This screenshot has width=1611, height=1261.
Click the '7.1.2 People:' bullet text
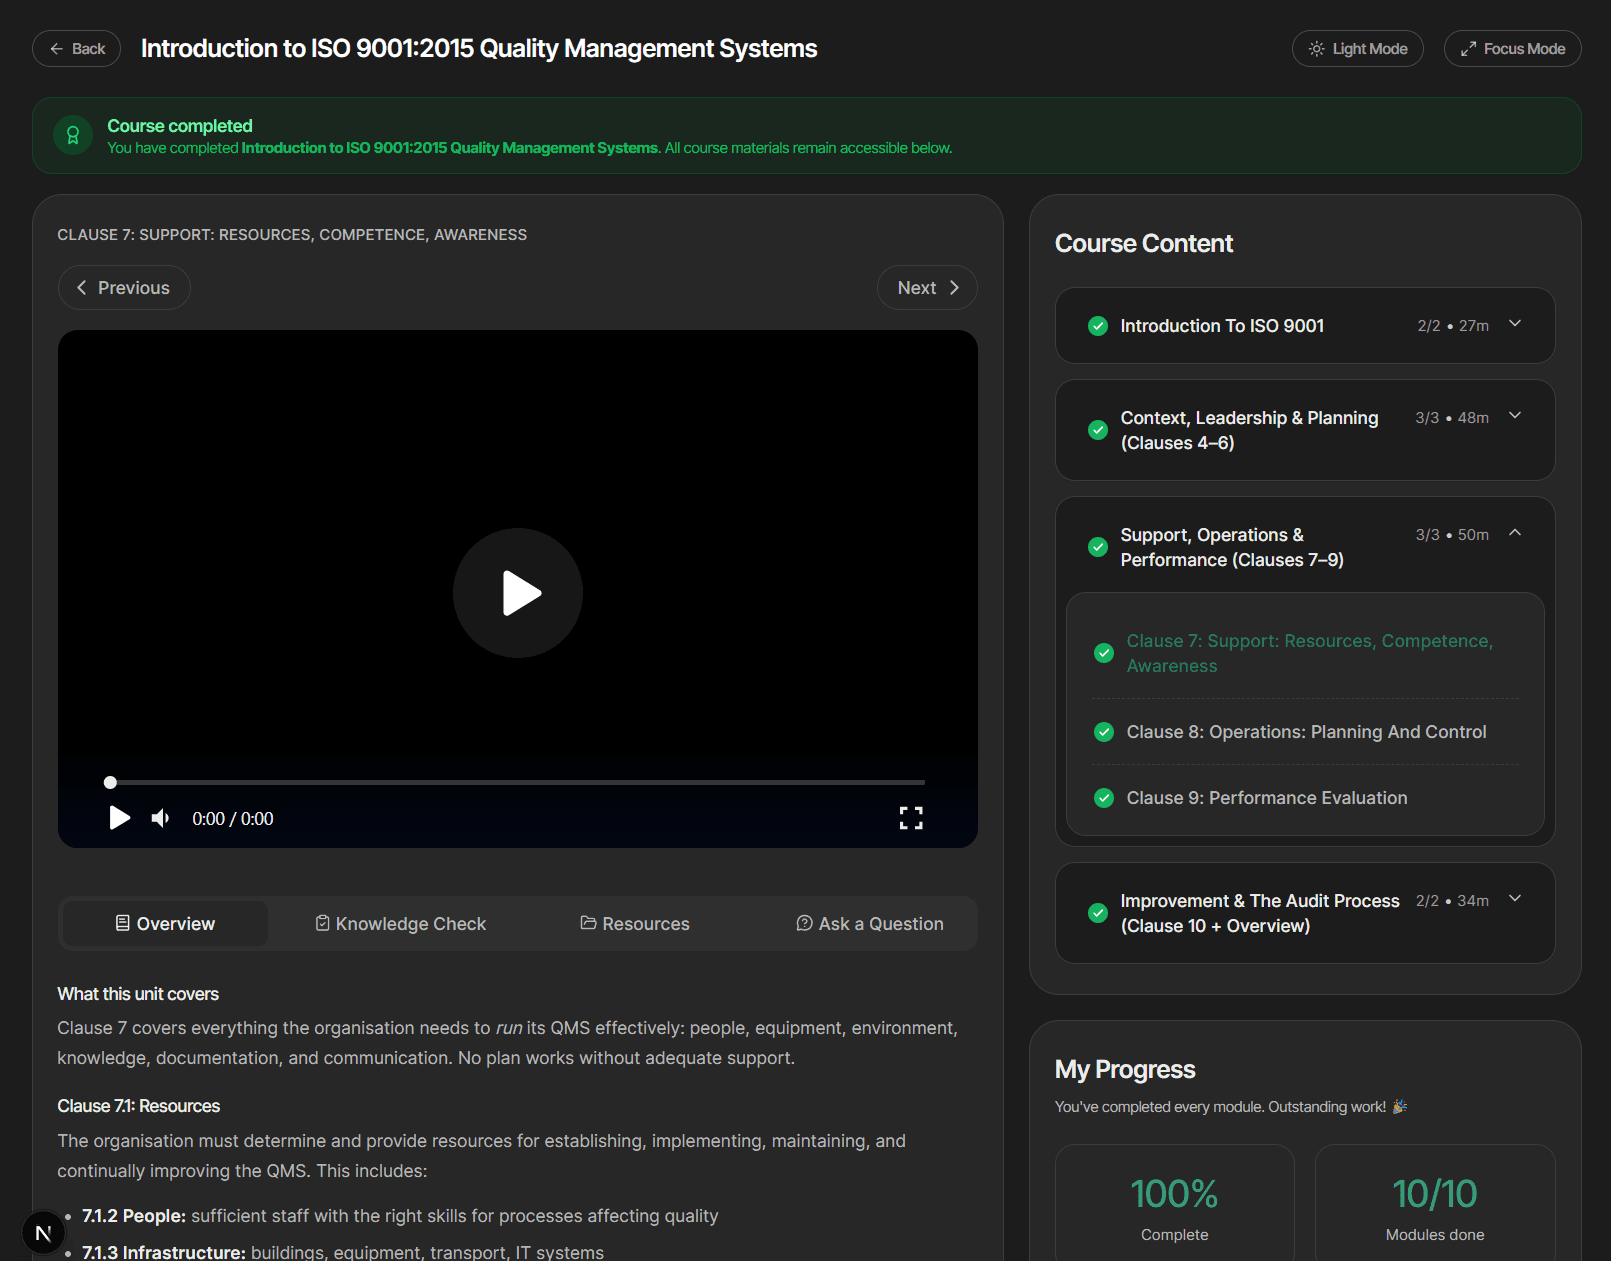coord(134,1216)
